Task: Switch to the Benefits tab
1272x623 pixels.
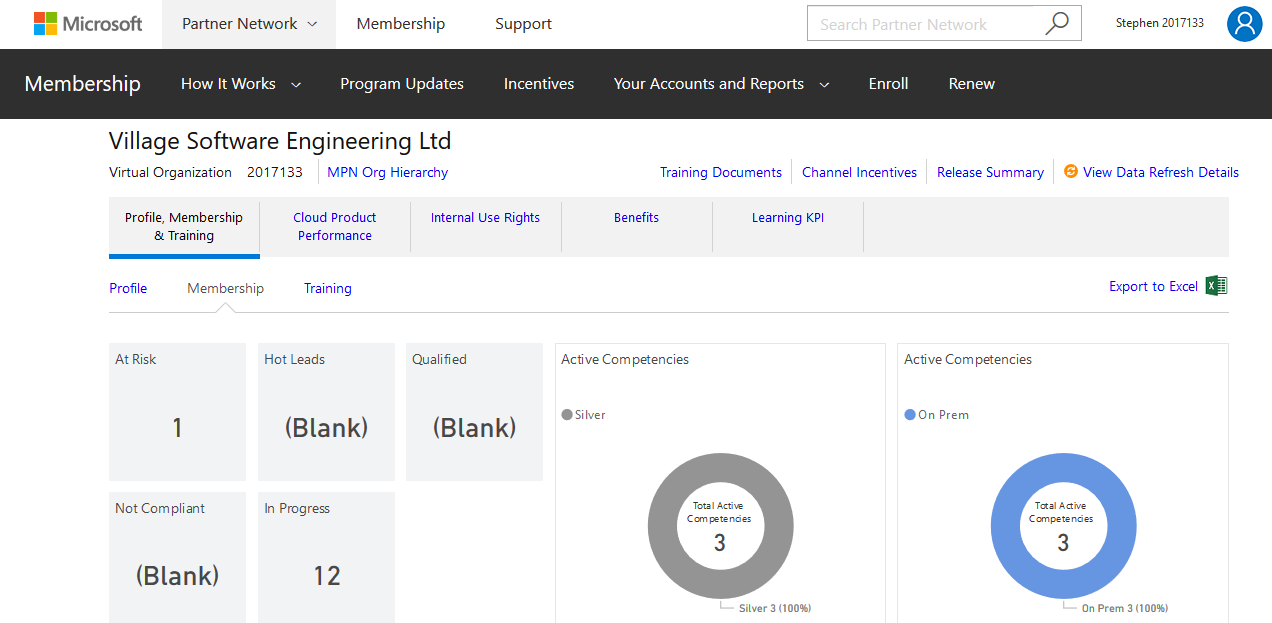Action: point(636,217)
